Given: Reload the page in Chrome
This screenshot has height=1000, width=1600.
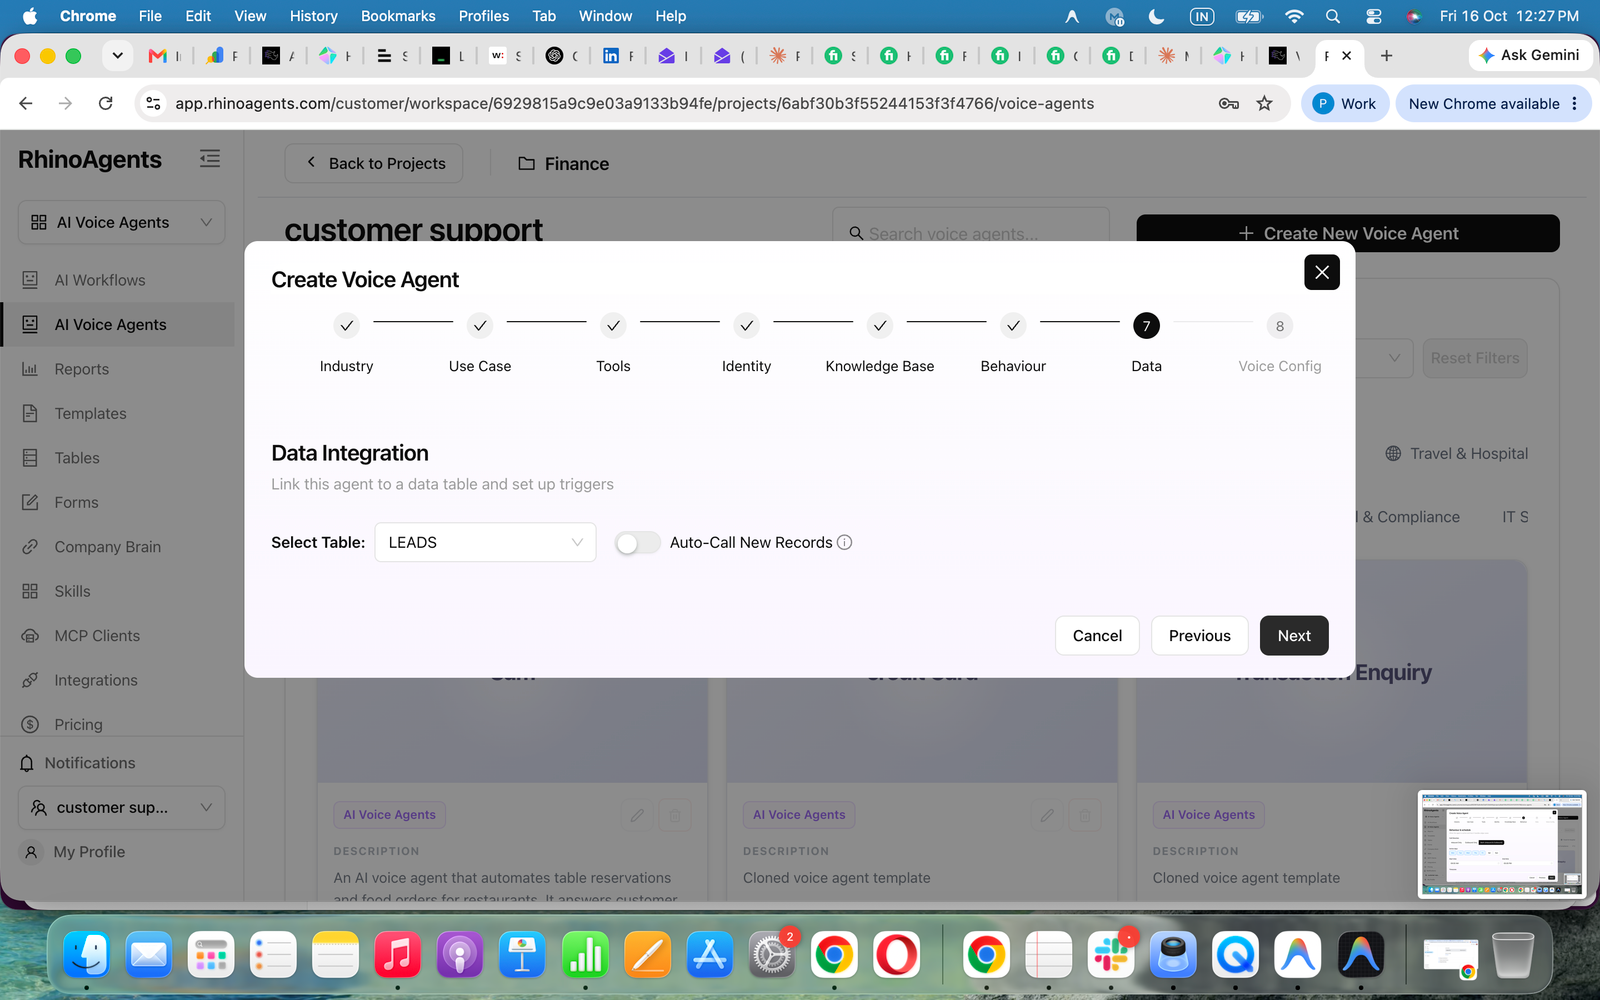Looking at the screenshot, I should [x=105, y=103].
